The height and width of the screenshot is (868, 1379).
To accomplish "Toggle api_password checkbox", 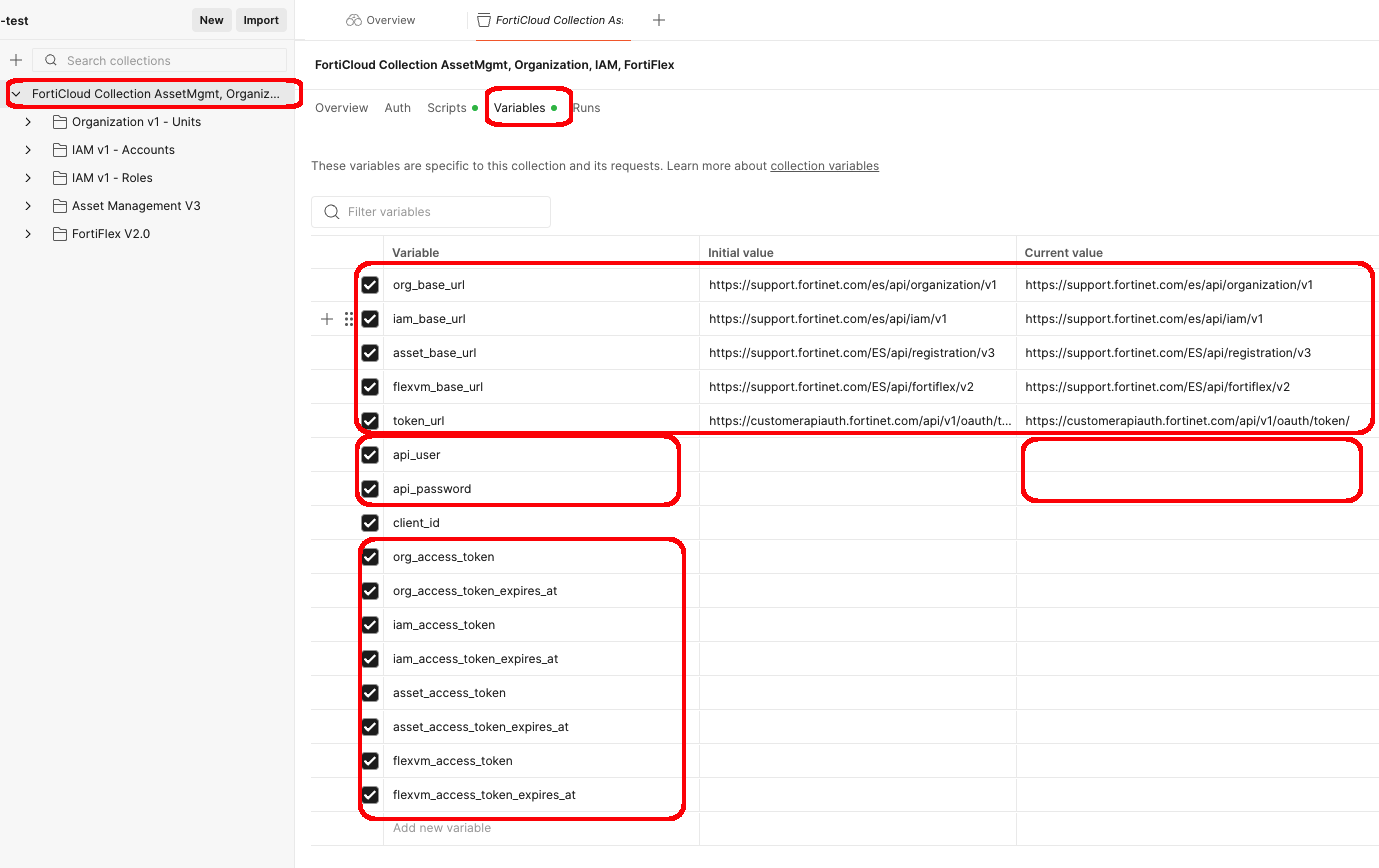I will tap(370, 489).
